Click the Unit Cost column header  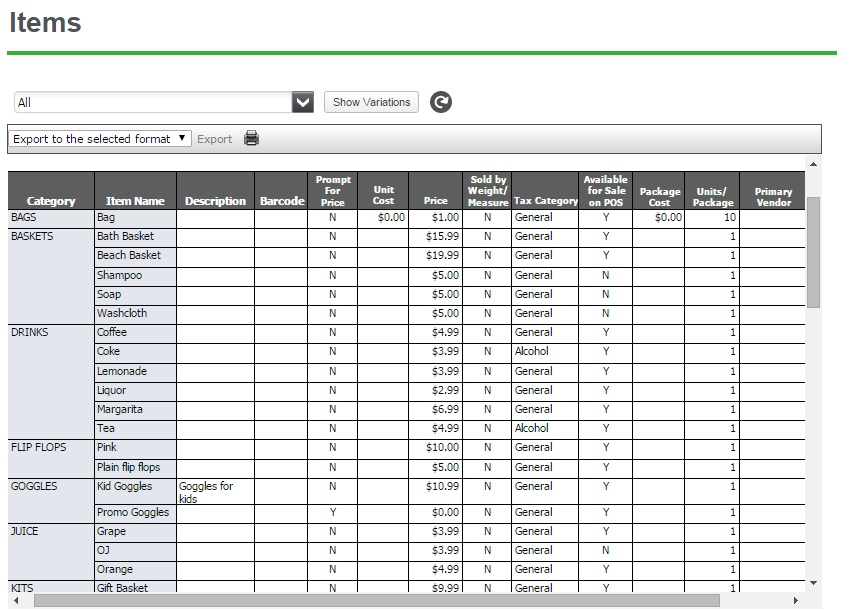[x=383, y=191]
